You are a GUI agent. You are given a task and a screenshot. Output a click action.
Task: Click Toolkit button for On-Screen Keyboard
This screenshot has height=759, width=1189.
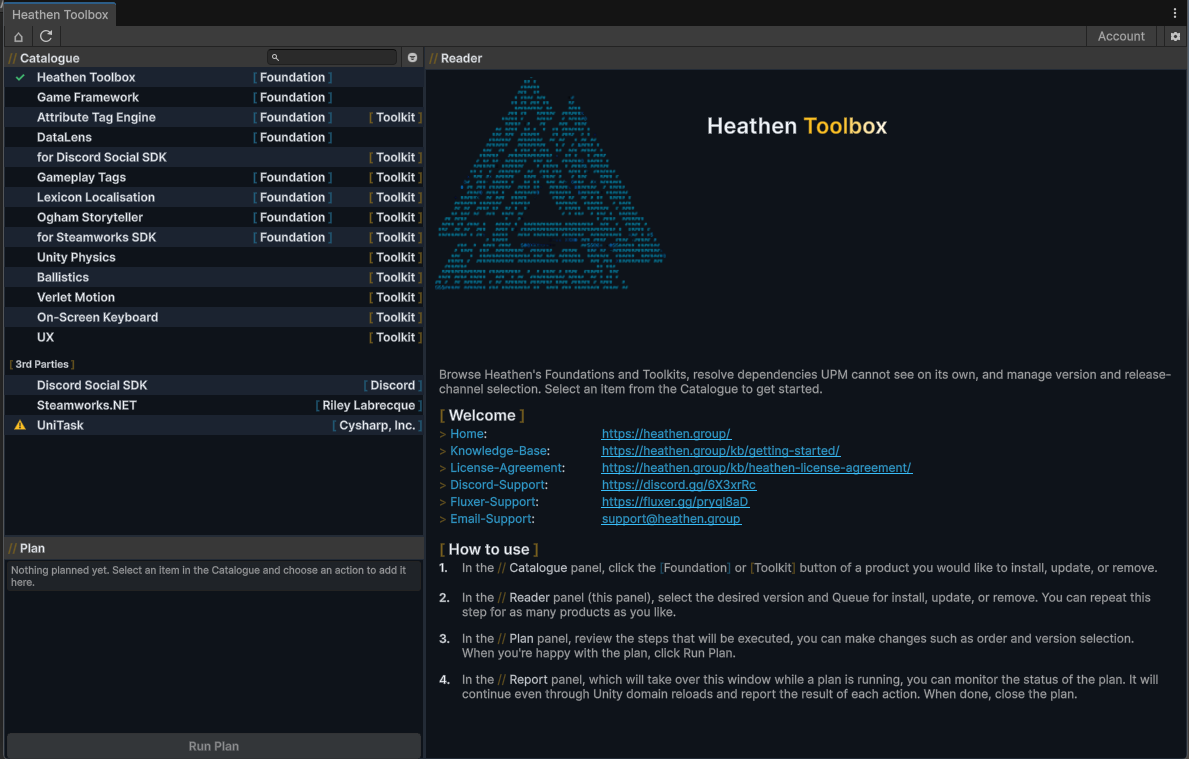coord(395,318)
